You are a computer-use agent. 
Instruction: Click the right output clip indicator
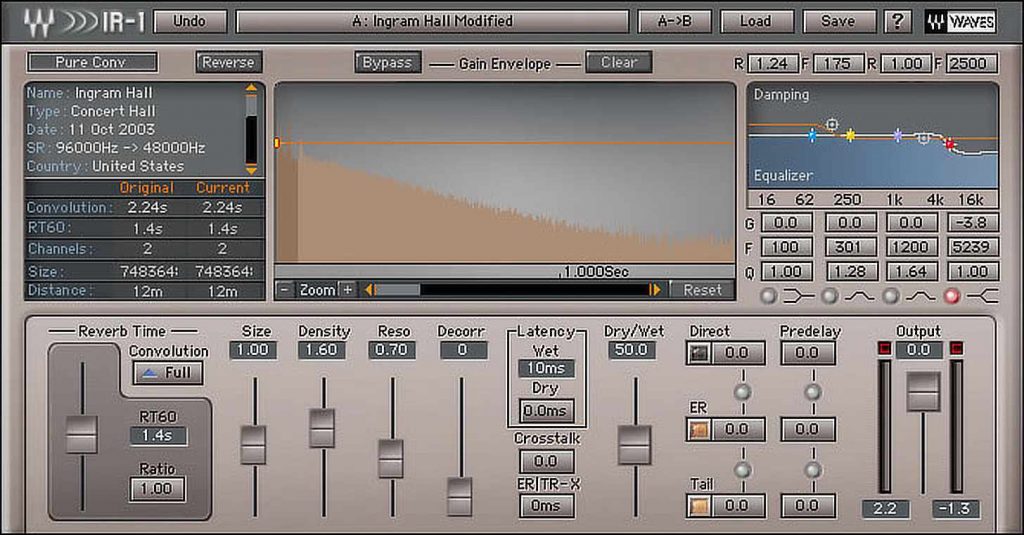coord(956,348)
